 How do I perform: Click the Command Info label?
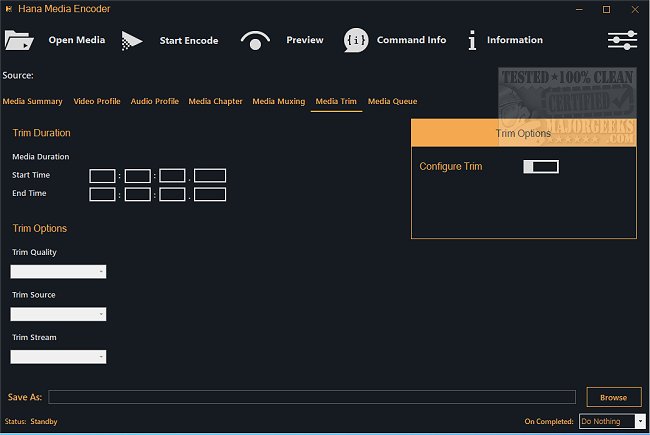click(x=411, y=40)
